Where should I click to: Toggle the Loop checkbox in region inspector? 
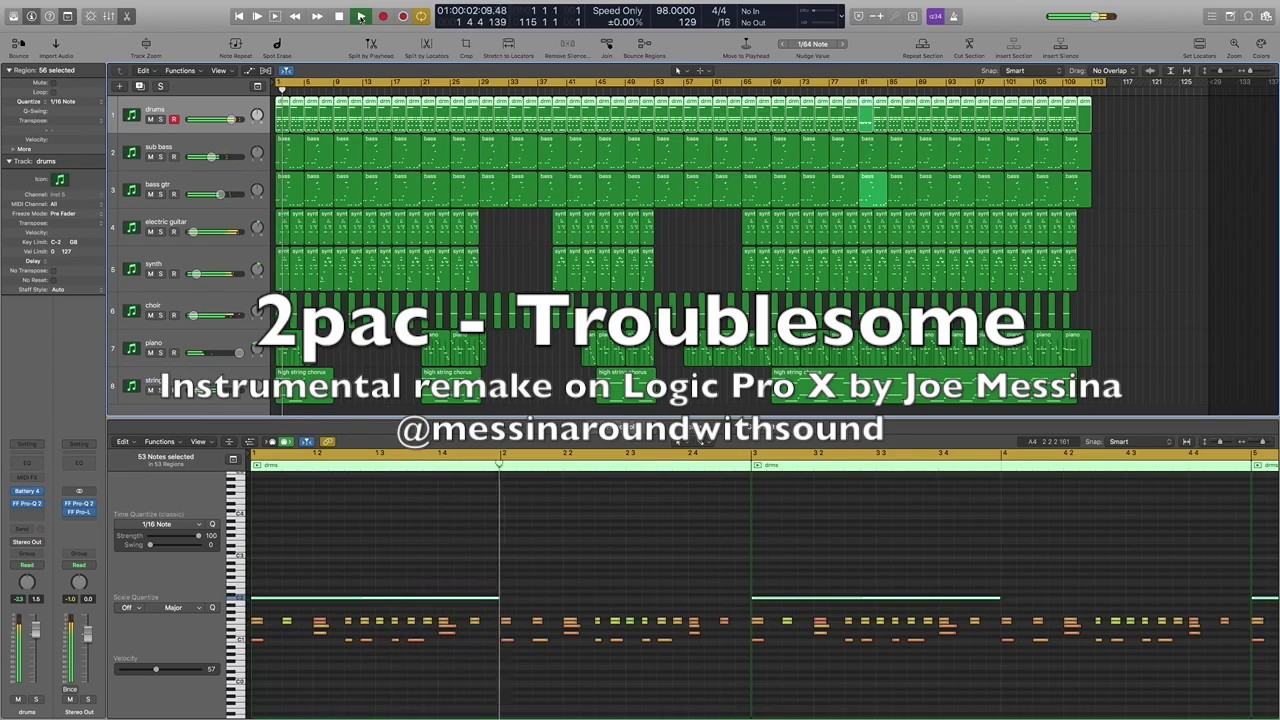[53, 92]
